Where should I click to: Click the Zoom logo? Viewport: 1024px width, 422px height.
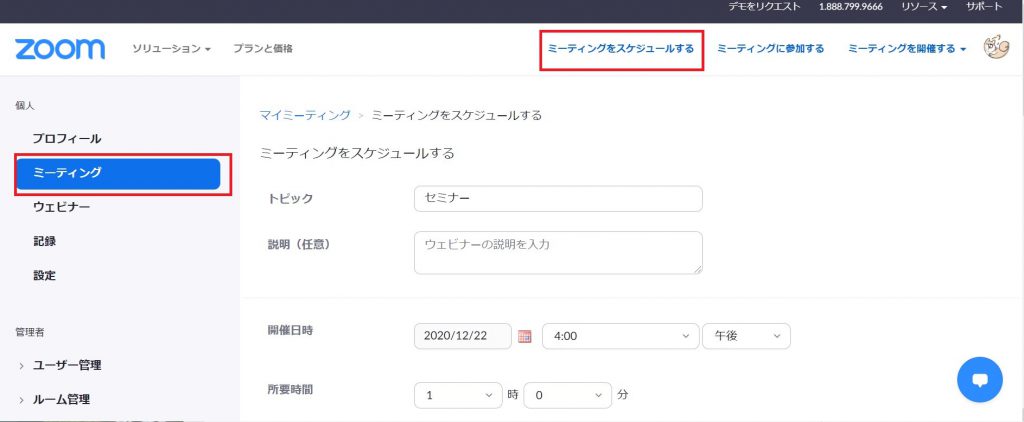point(60,49)
